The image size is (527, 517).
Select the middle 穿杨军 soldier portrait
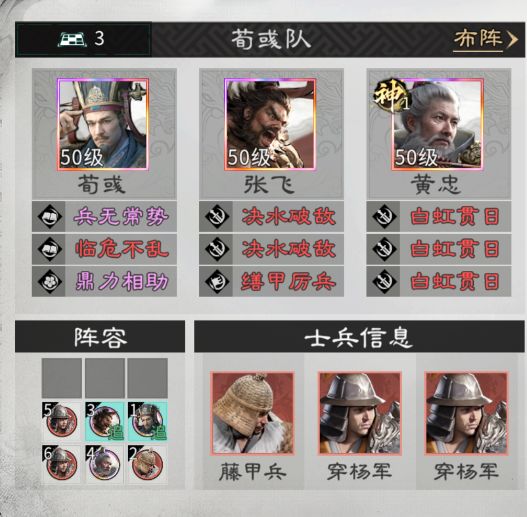(359, 413)
